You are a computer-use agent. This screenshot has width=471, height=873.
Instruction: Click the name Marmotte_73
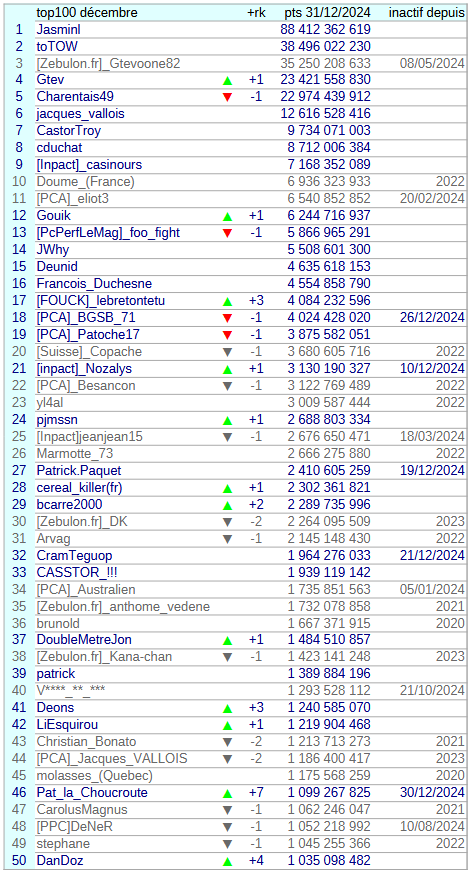76,454
